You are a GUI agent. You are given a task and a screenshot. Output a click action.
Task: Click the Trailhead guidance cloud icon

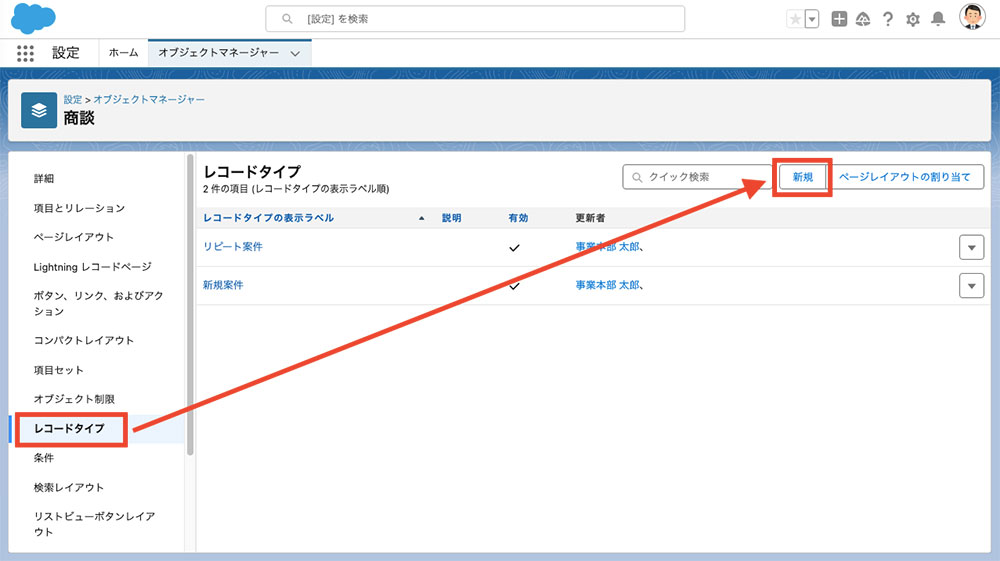(863, 19)
